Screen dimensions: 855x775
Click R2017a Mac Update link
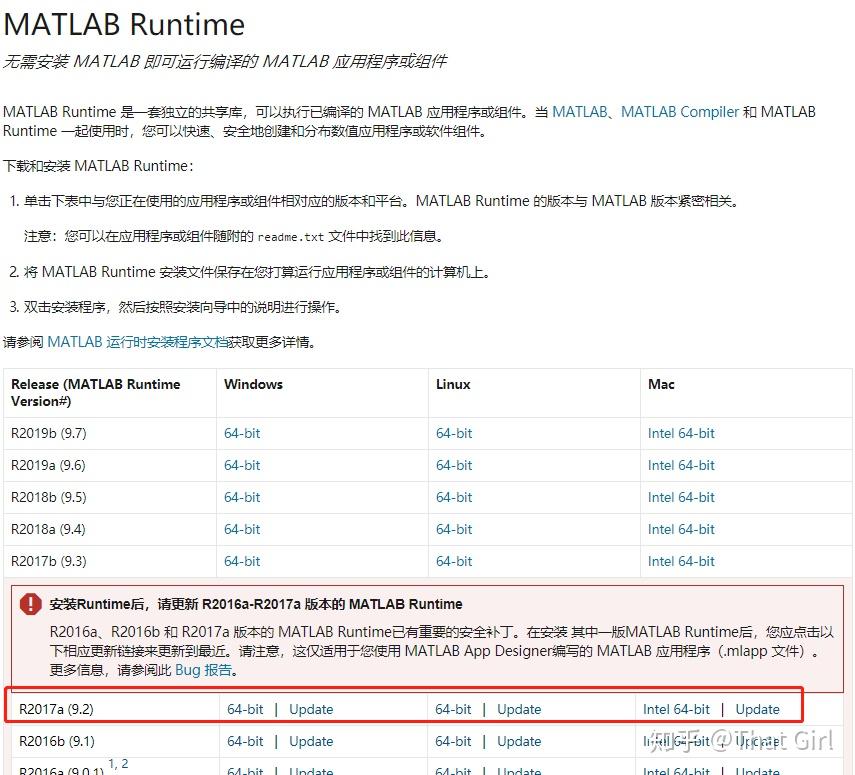(757, 710)
